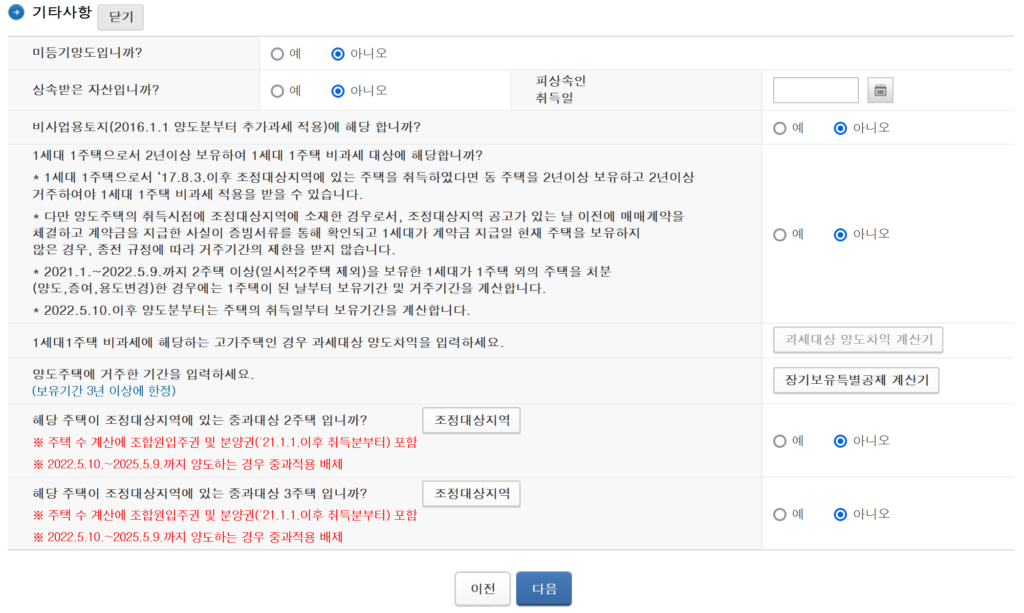The width and height of the screenshot is (1024, 613).
Task: Click the text 양도주택에 거주한 기간을 입력하세요.
Action: point(143,374)
